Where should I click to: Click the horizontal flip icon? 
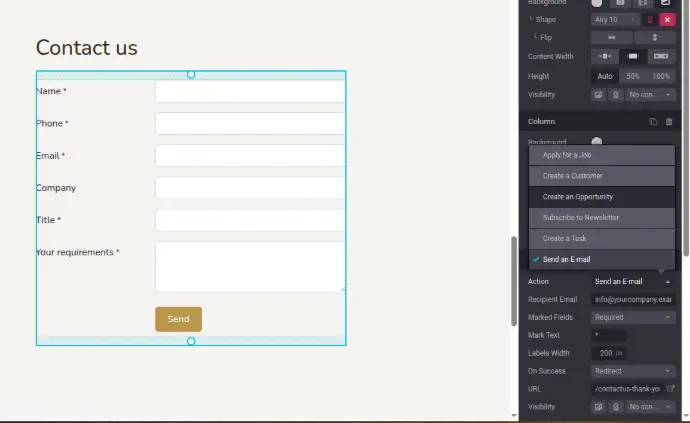click(612, 38)
